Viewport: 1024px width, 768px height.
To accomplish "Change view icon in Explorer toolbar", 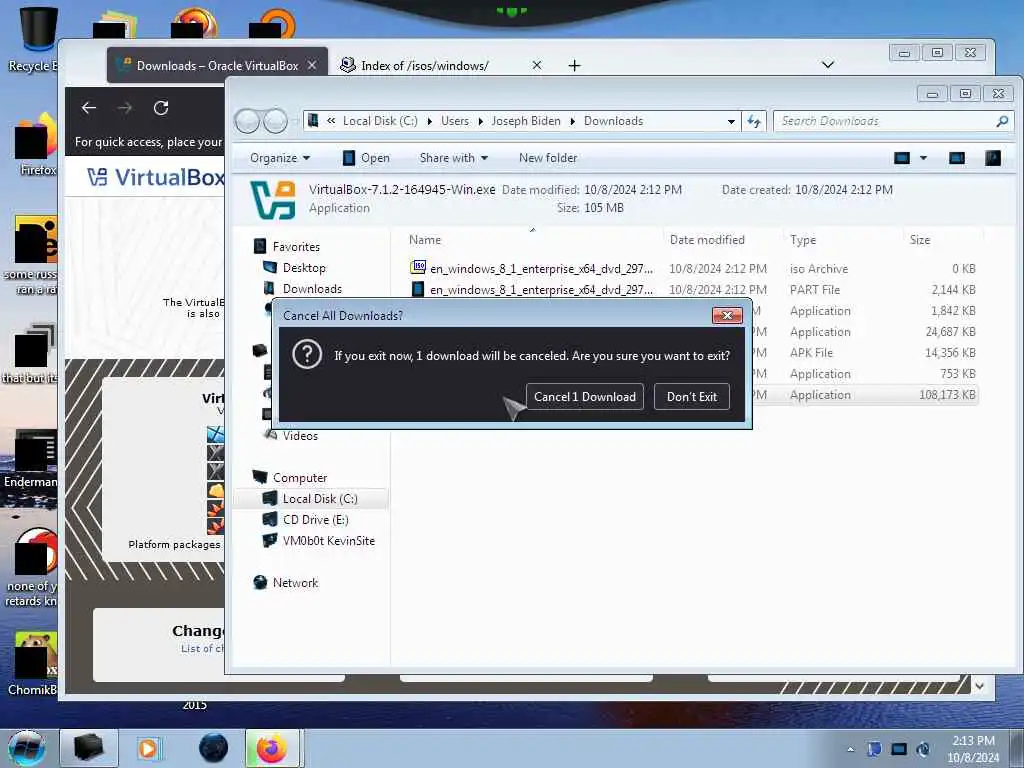I will click(x=902, y=158).
